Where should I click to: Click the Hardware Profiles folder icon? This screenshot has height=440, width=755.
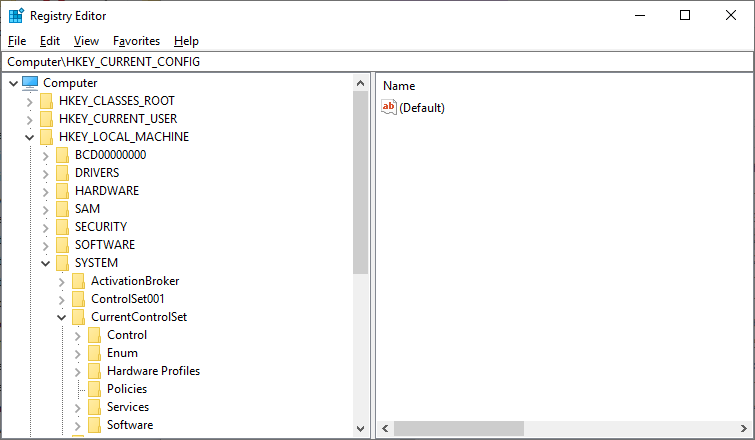click(94, 371)
